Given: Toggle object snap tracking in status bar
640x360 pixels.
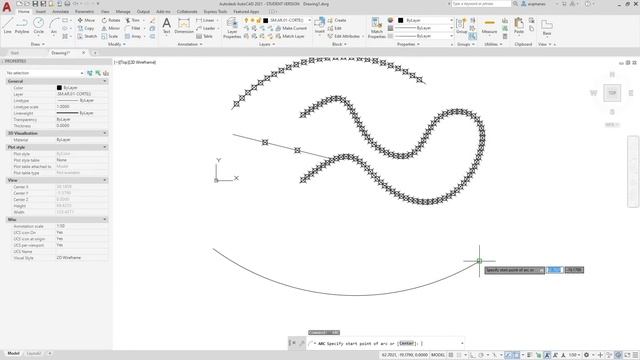Looking at the screenshot, I should 508,355.
